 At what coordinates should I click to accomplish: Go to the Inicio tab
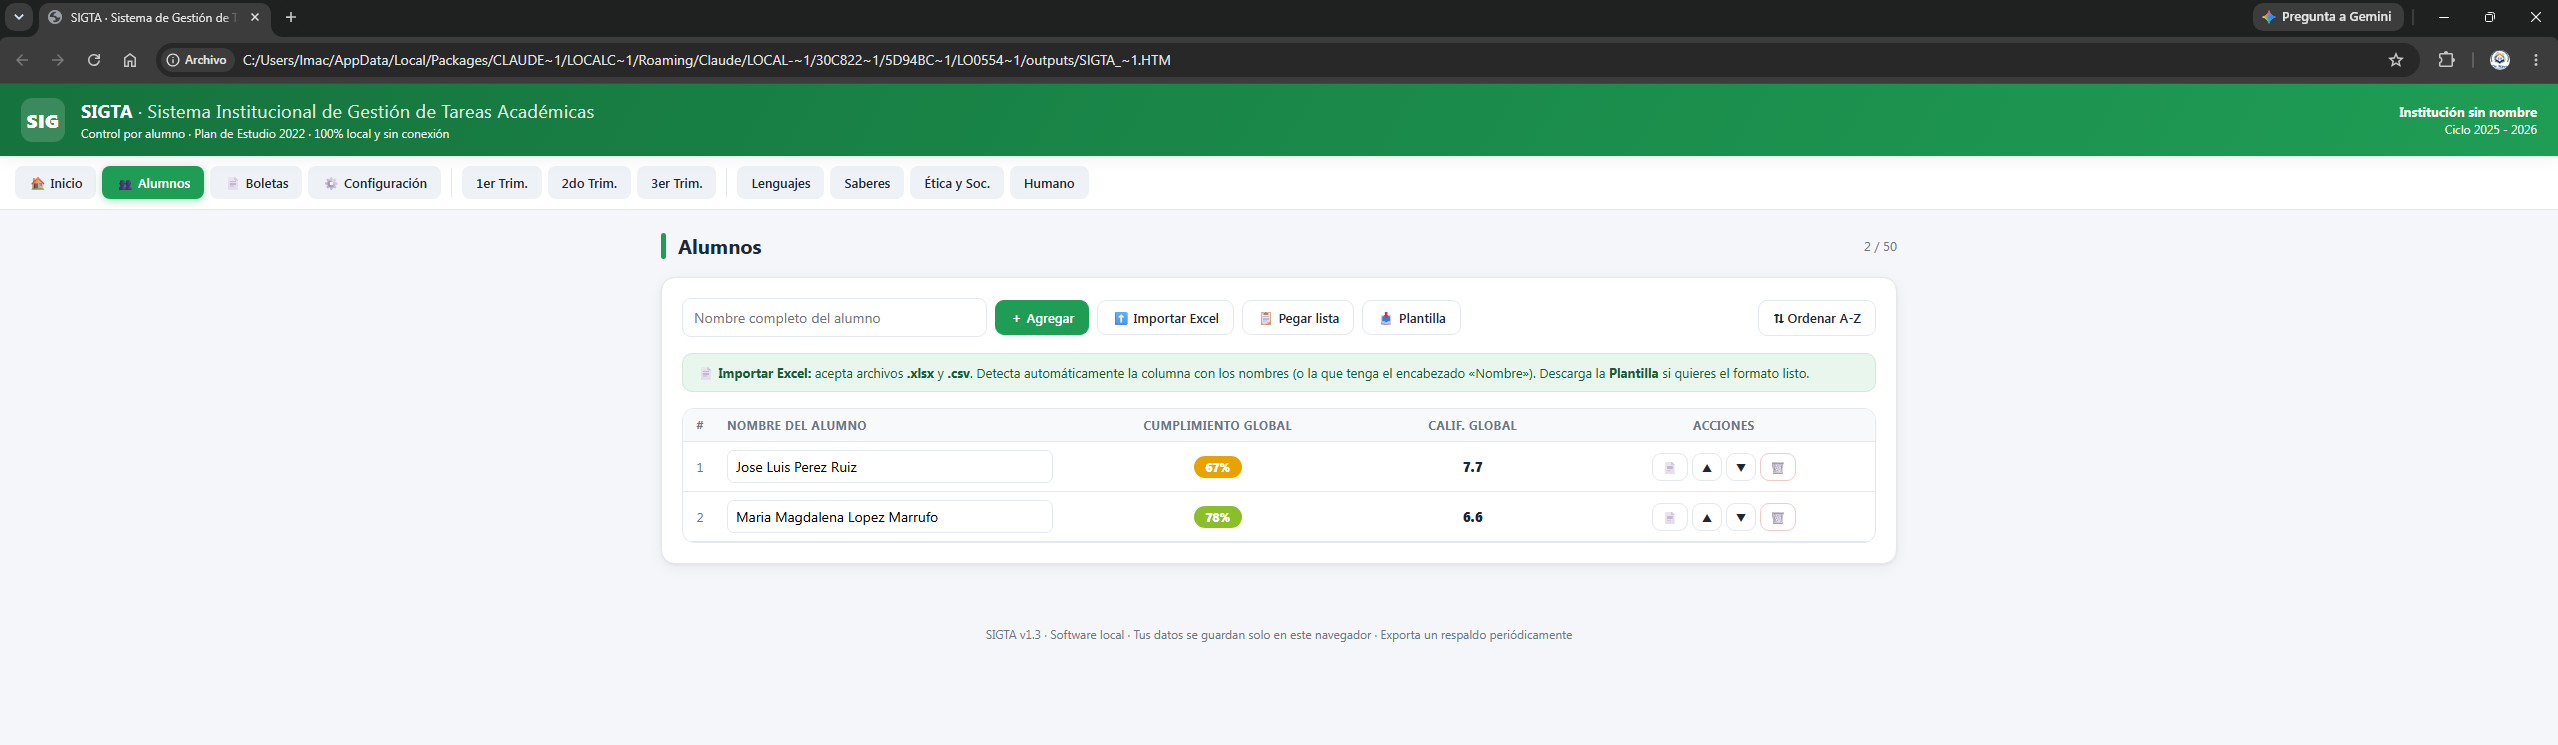(x=56, y=183)
